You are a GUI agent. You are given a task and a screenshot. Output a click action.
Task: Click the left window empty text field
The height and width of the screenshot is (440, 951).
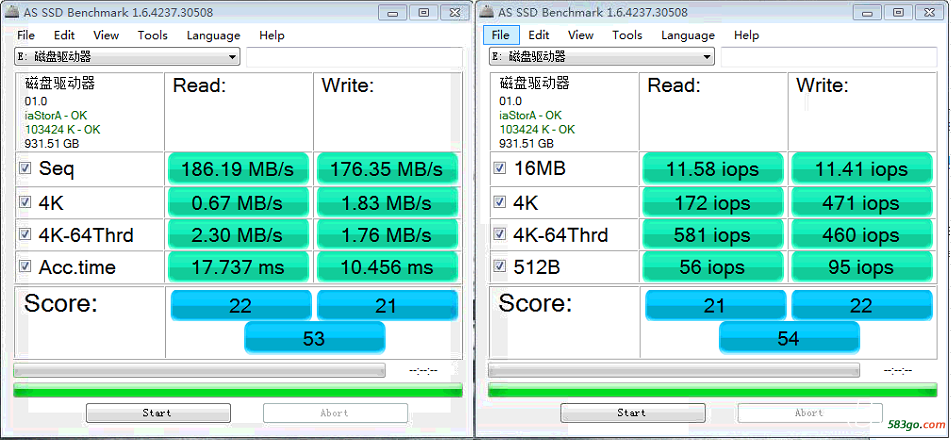354,57
